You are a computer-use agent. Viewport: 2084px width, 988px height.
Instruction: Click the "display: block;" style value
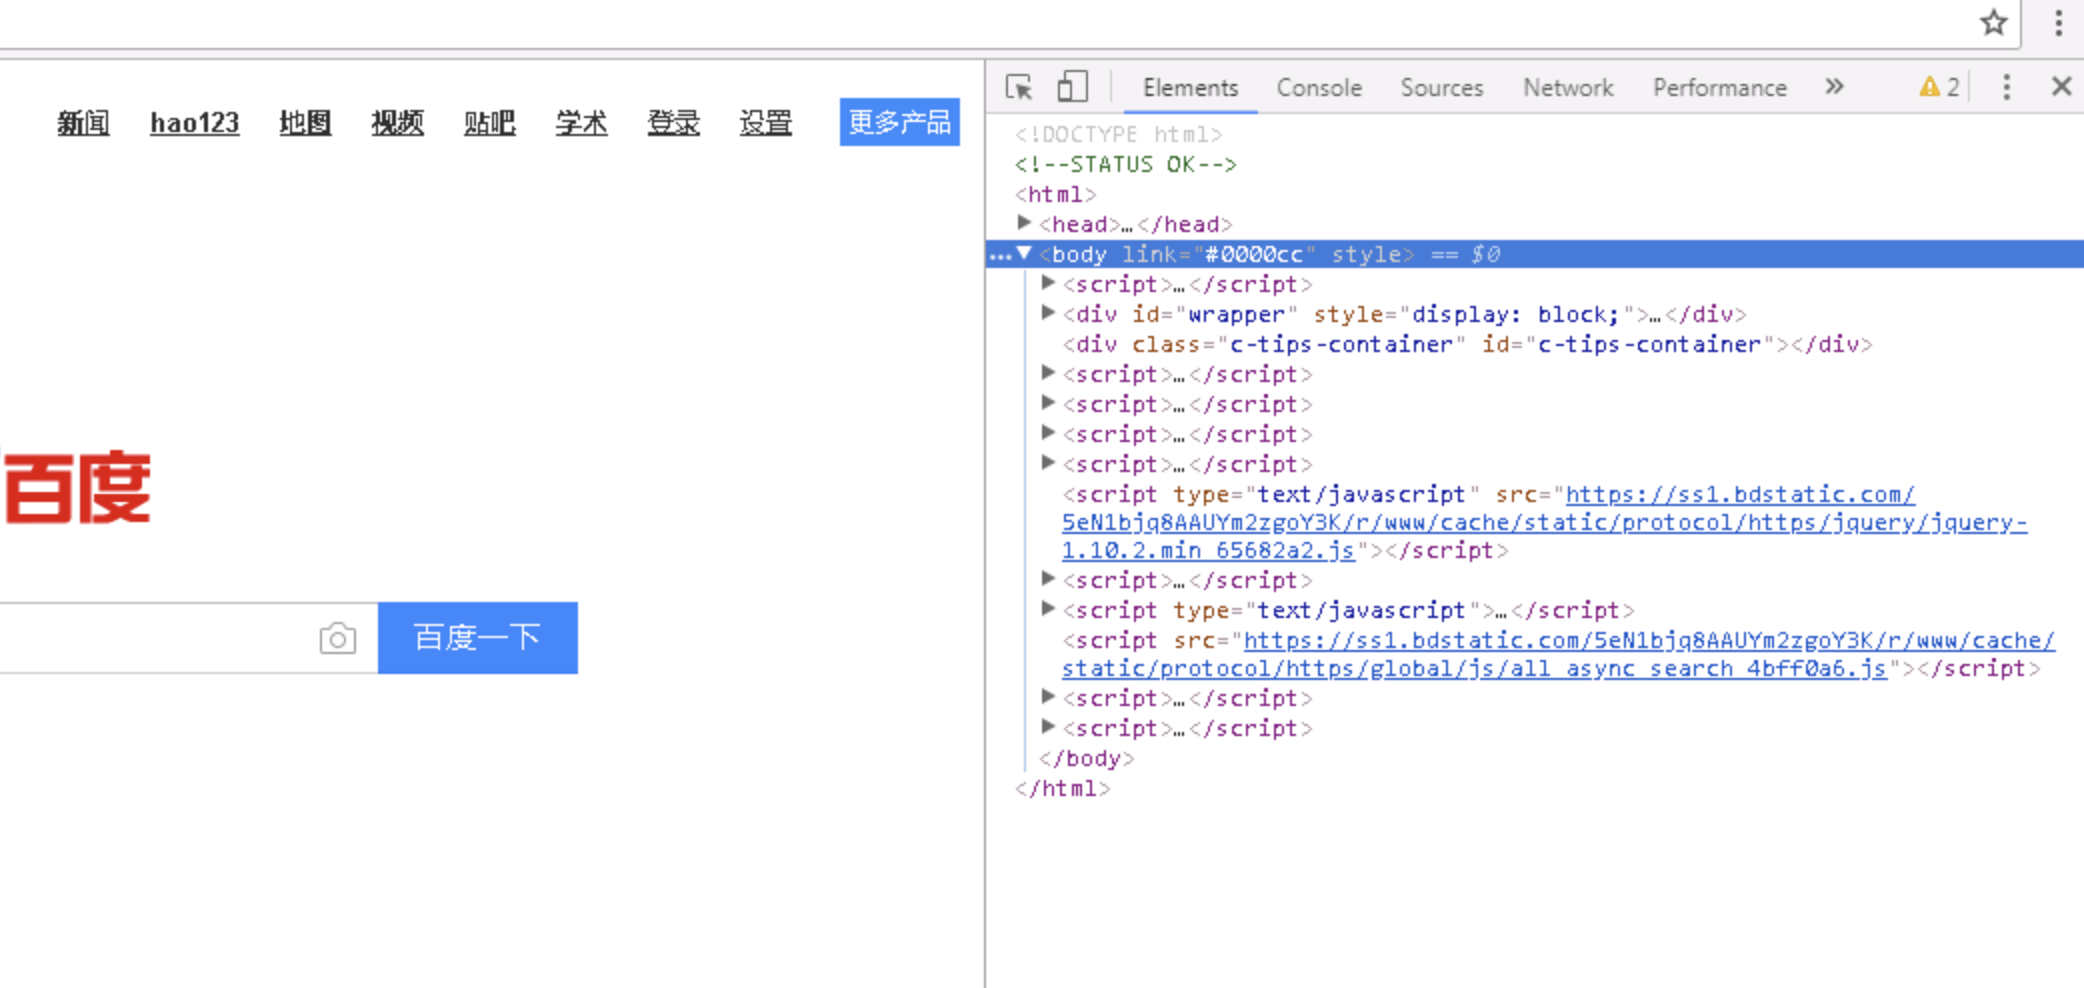point(1515,314)
